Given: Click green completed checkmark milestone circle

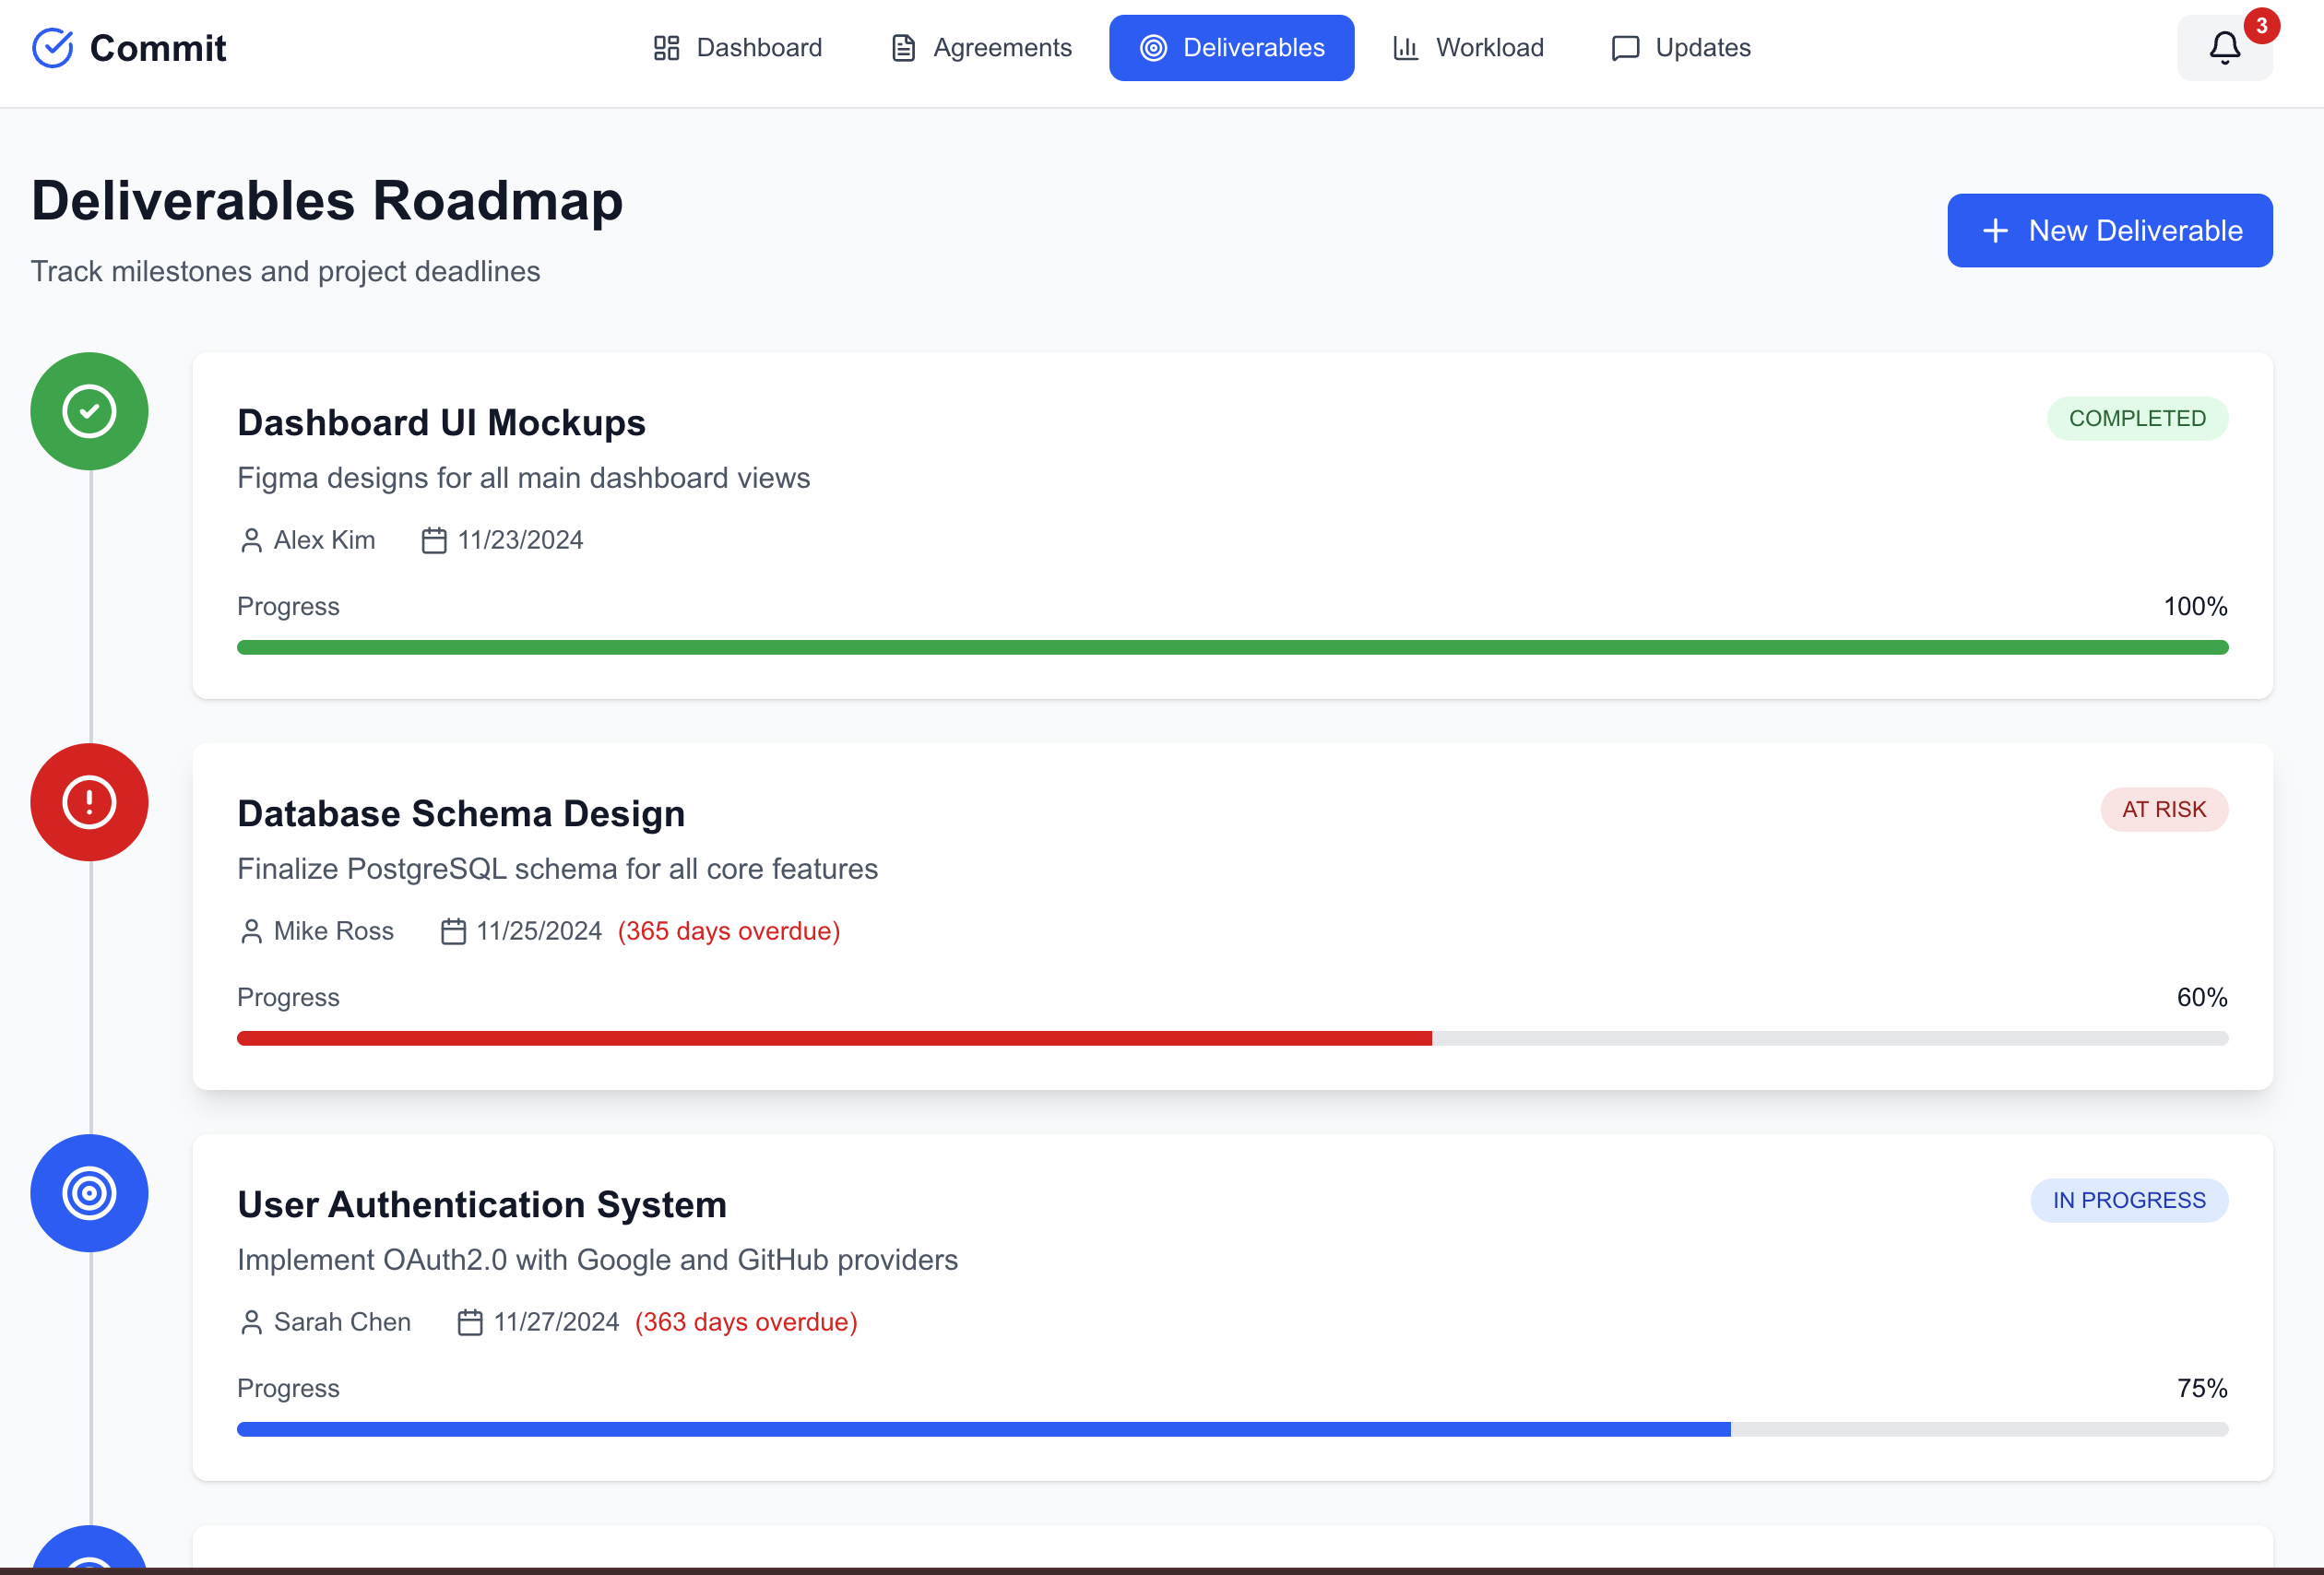Looking at the screenshot, I should [x=89, y=411].
